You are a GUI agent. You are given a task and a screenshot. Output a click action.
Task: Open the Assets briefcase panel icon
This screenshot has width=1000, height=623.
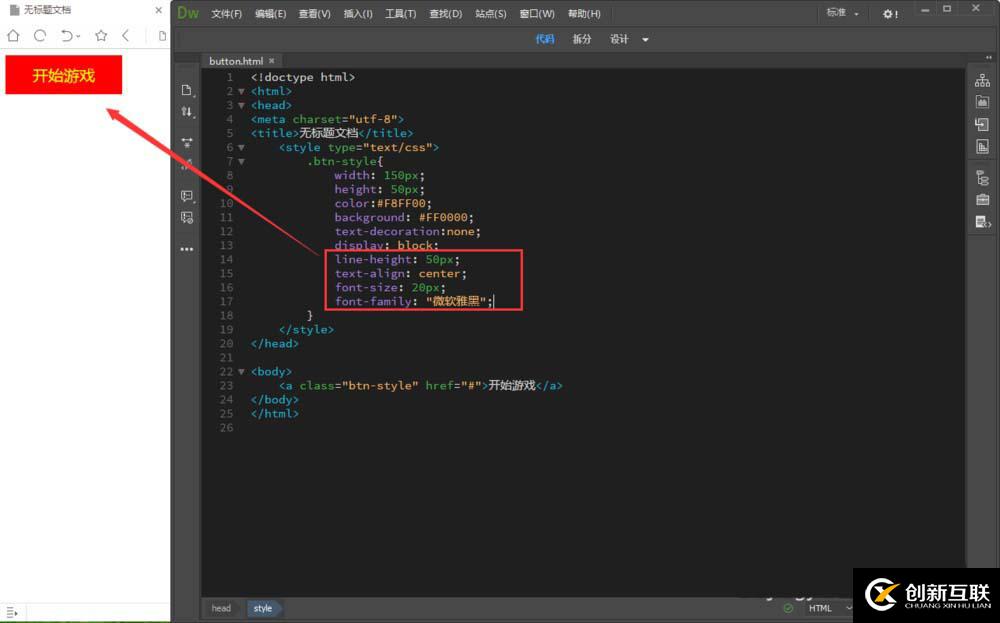point(982,200)
